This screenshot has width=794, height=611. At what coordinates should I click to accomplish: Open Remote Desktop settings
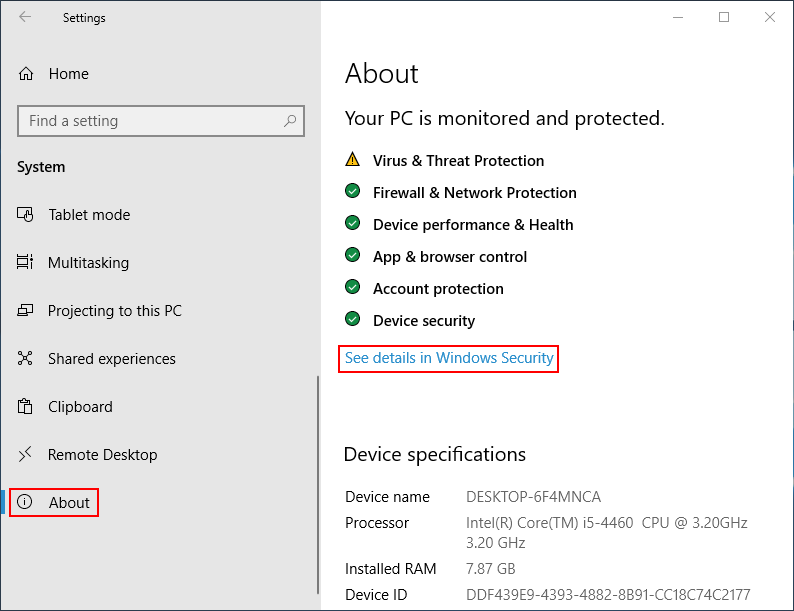[x=102, y=455]
